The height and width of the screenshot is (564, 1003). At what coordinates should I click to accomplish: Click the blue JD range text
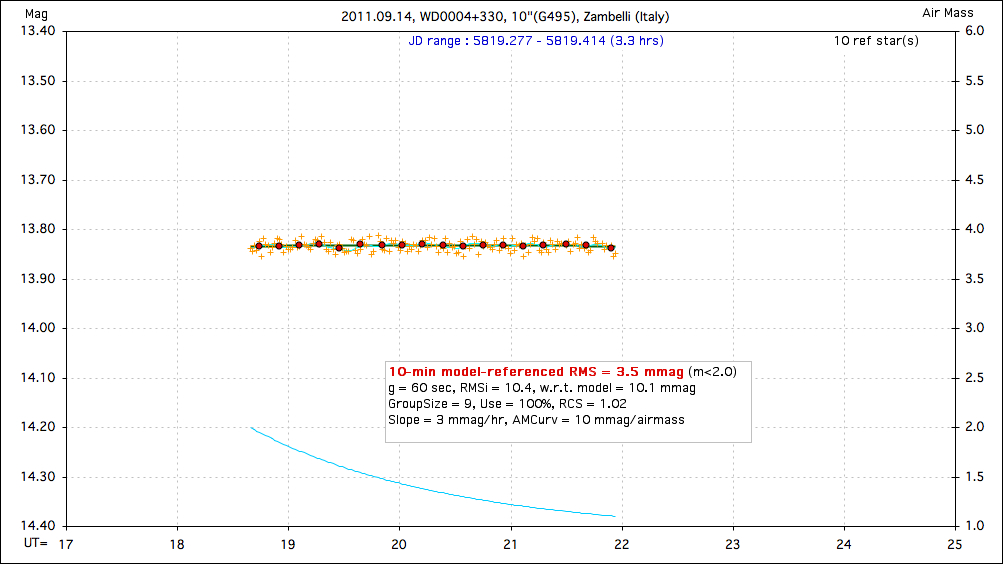(536, 41)
